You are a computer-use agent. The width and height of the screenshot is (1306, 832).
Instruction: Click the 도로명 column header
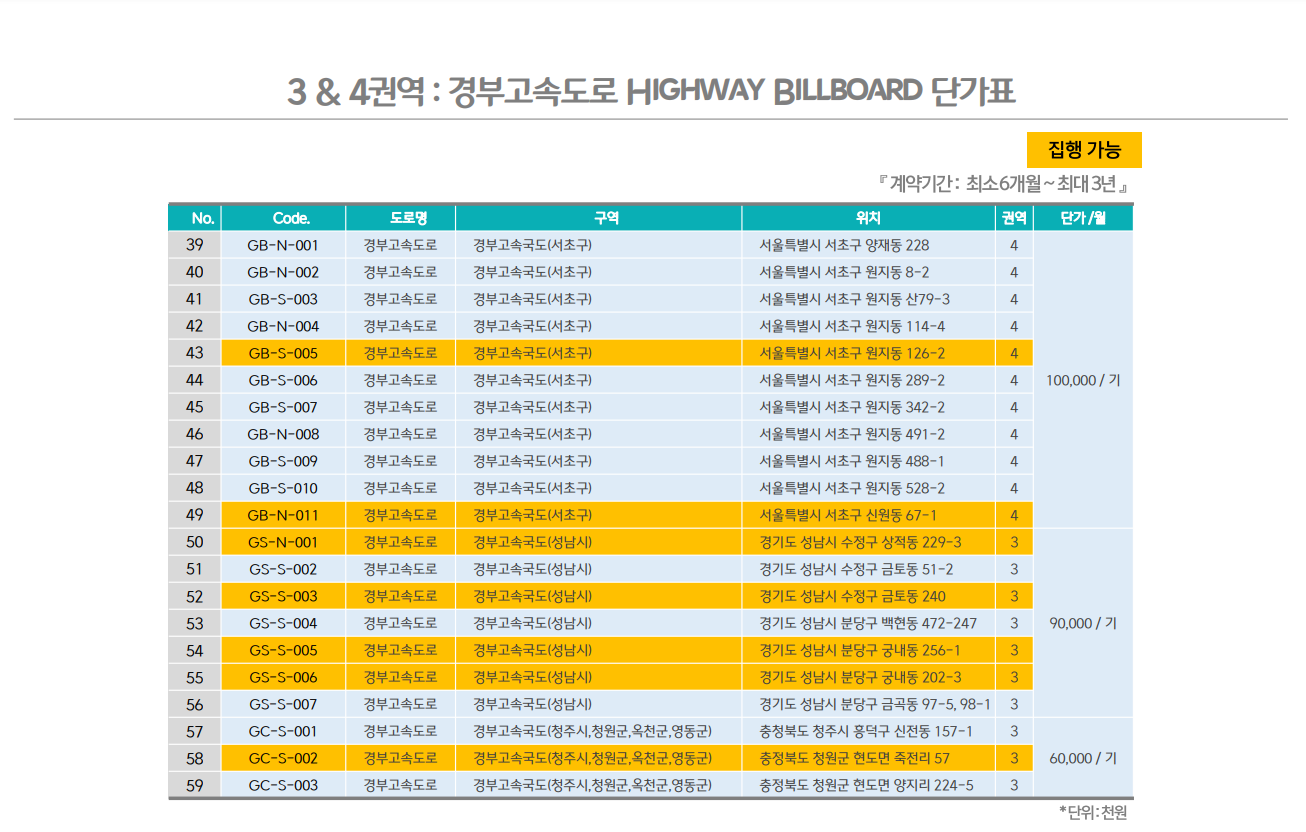tap(401, 218)
